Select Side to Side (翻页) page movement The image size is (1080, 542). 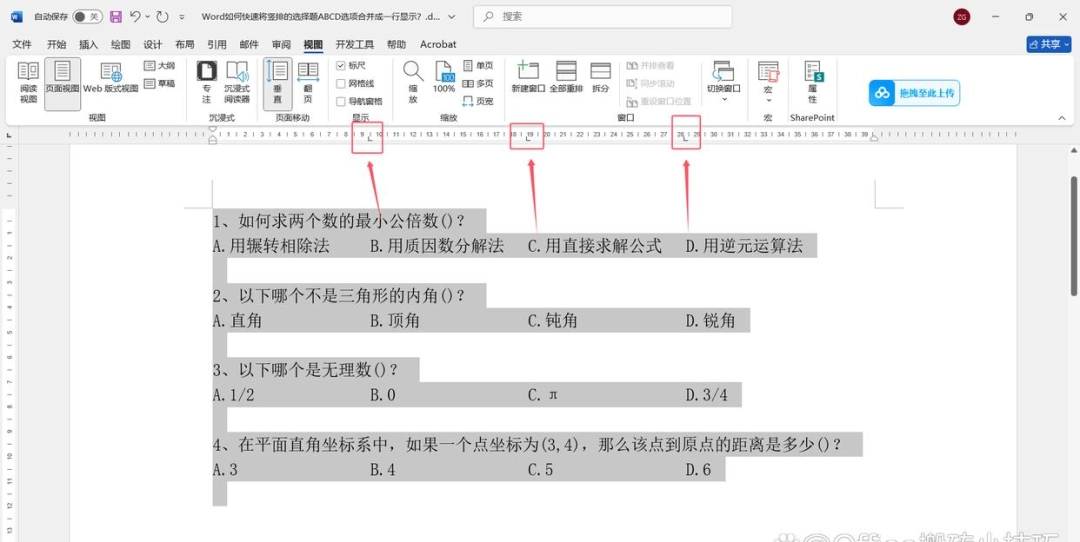click(x=308, y=82)
